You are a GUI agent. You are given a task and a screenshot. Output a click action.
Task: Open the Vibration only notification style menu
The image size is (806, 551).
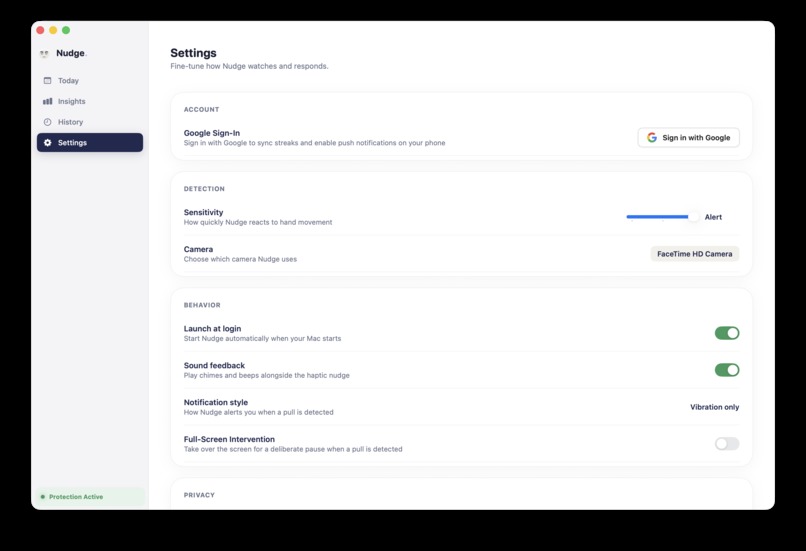715,407
